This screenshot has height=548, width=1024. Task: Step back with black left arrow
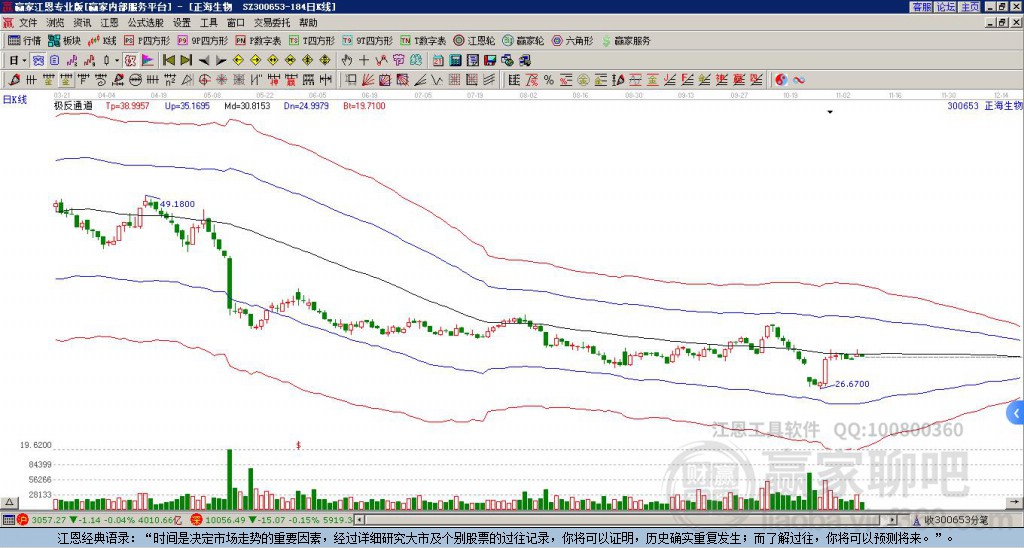click(x=204, y=61)
